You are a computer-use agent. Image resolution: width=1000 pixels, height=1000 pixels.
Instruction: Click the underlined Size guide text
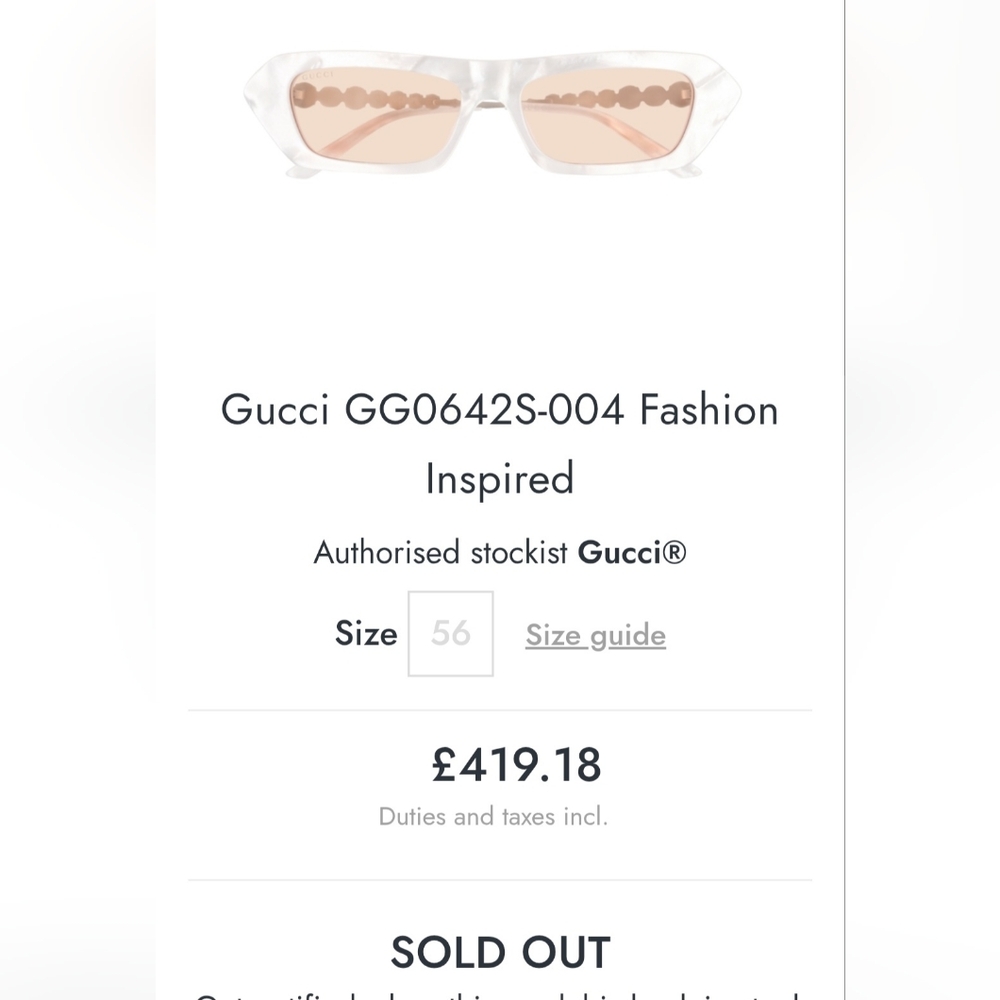(595, 635)
